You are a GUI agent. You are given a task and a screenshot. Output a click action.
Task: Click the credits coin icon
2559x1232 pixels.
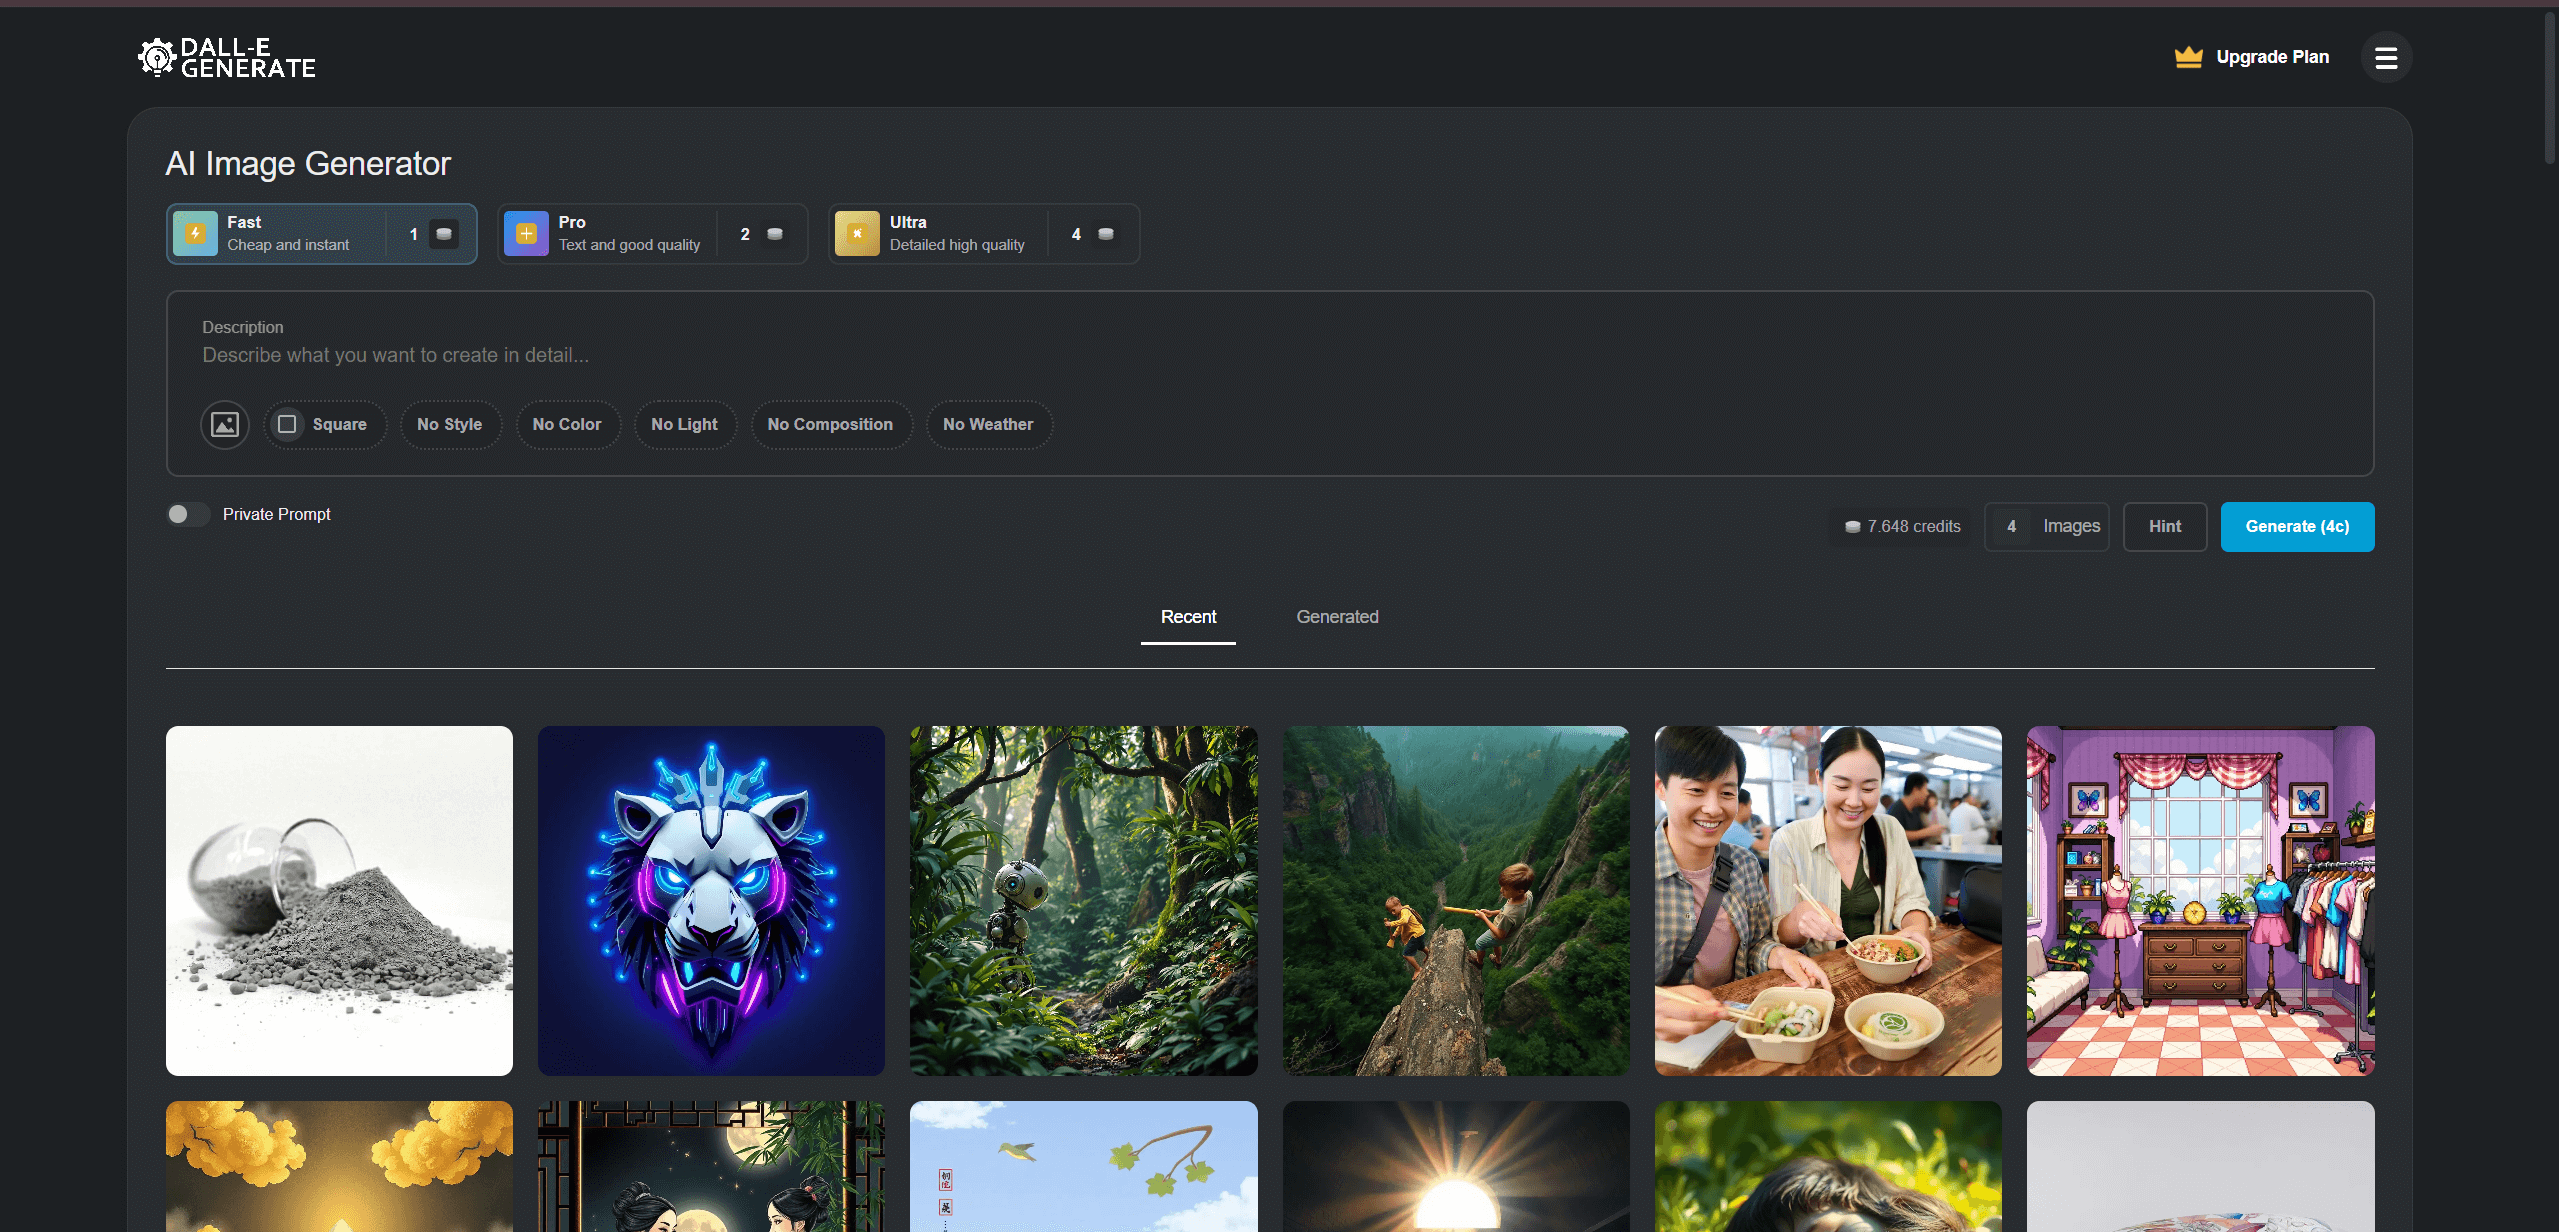coord(1852,527)
